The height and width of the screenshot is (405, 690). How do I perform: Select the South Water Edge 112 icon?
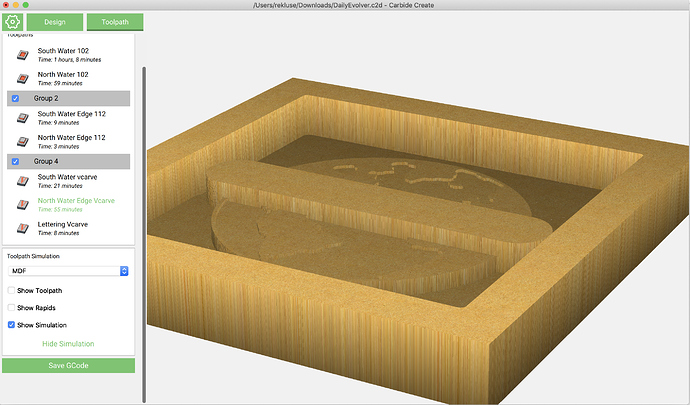(22, 118)
